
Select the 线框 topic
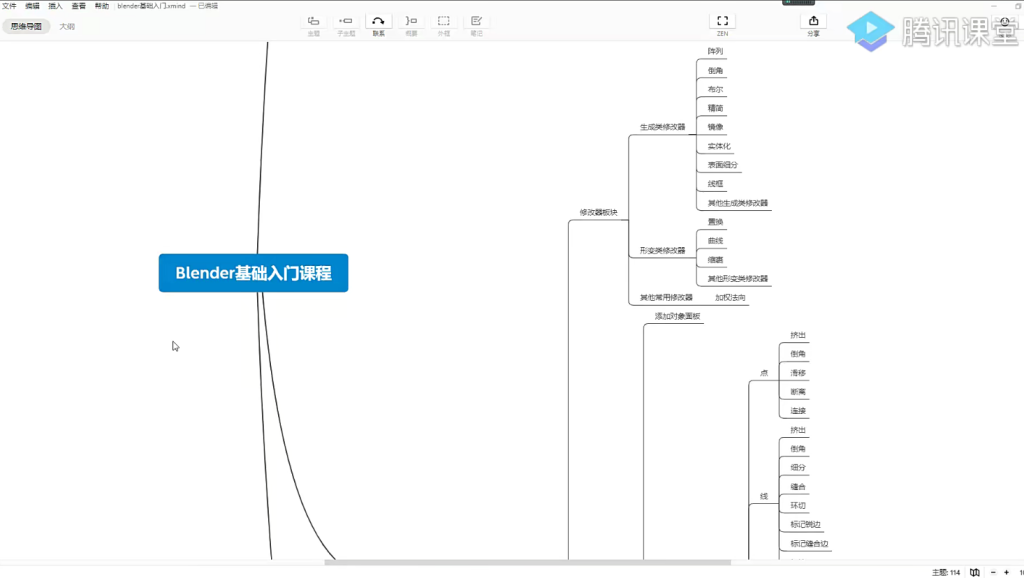[x=715, y=184]
